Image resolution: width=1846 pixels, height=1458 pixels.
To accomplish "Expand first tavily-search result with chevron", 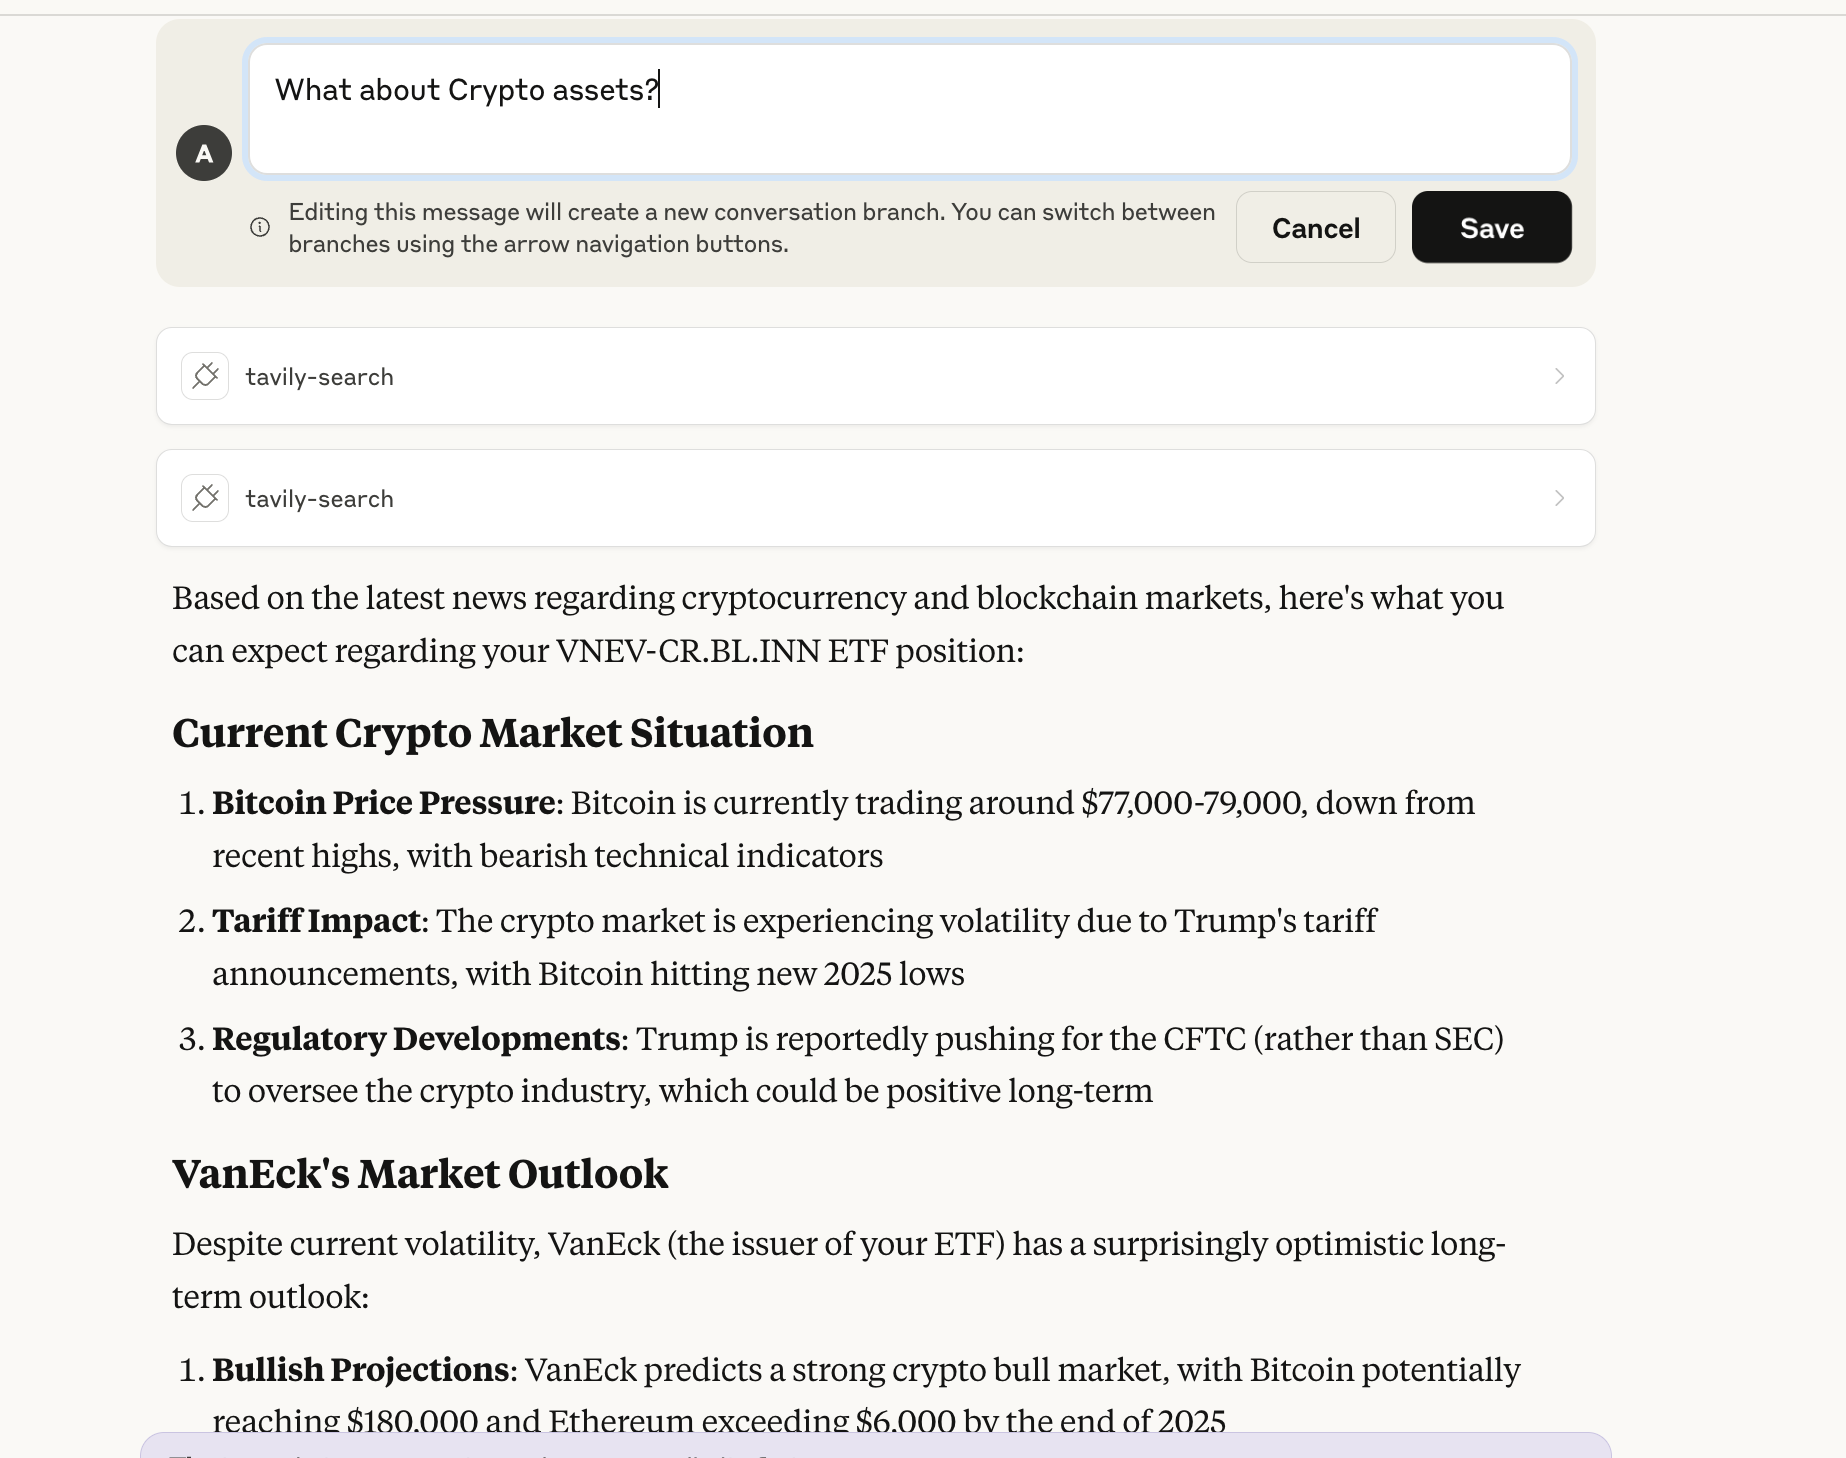I will click(1559, 376).
